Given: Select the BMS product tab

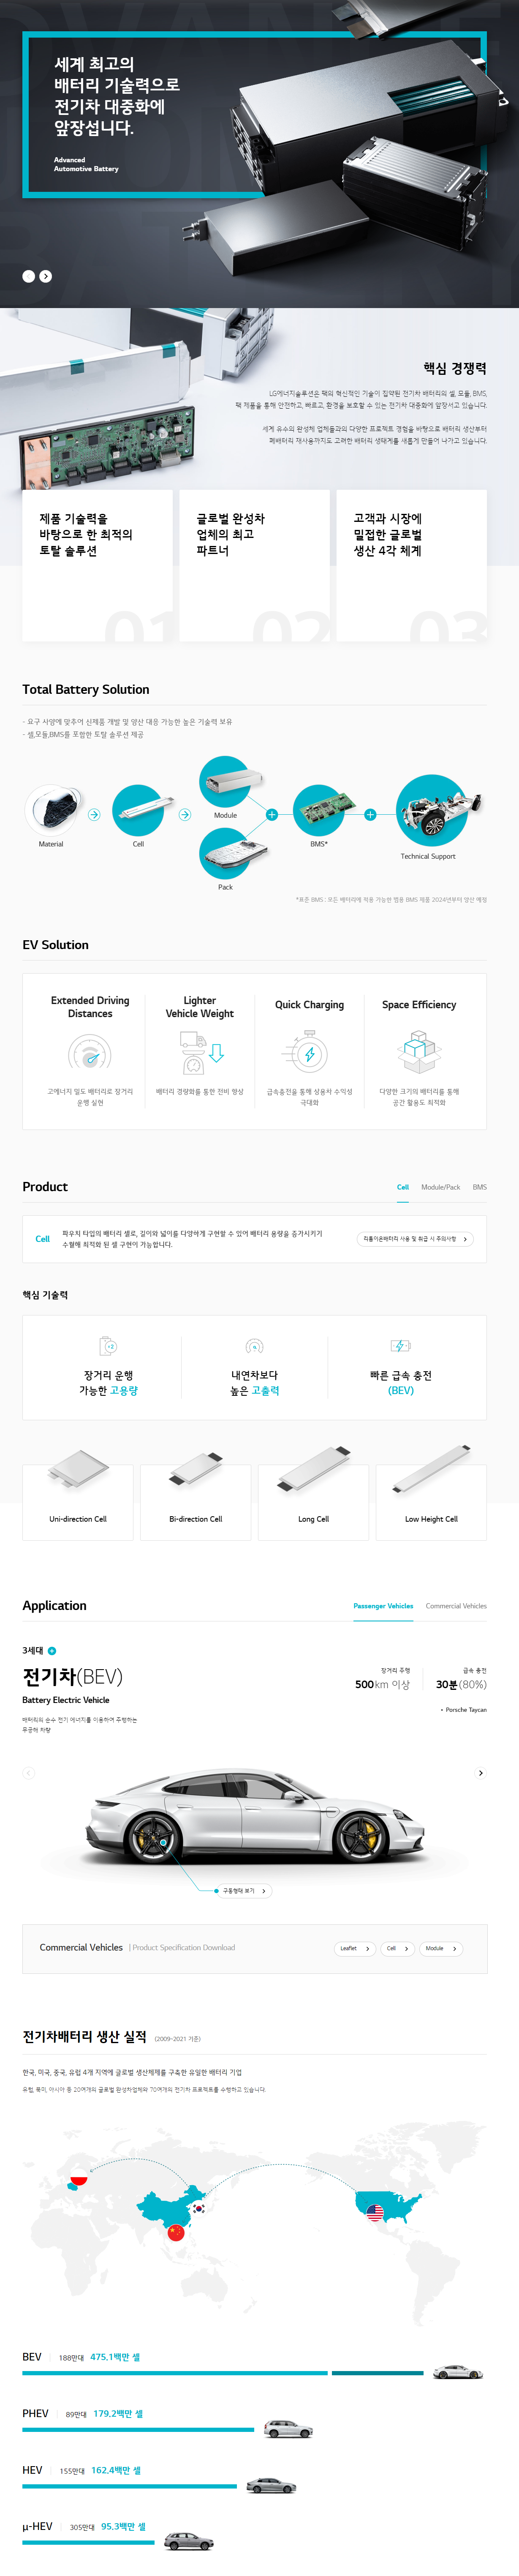Looking at the screenshot, I should click(480, 1187).
